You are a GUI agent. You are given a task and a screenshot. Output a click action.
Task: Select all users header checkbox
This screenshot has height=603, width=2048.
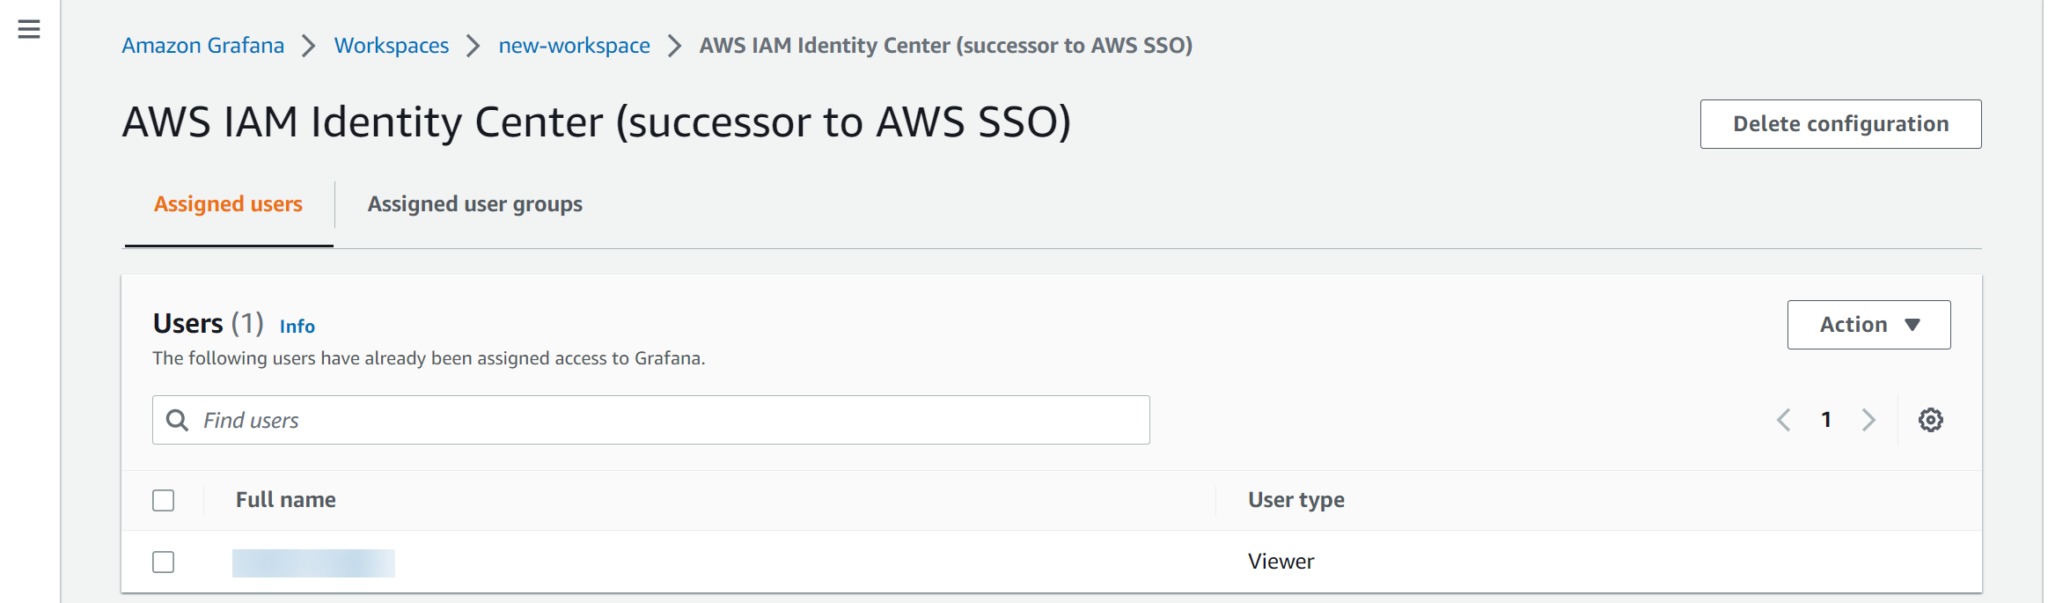[x=163, y=500]
